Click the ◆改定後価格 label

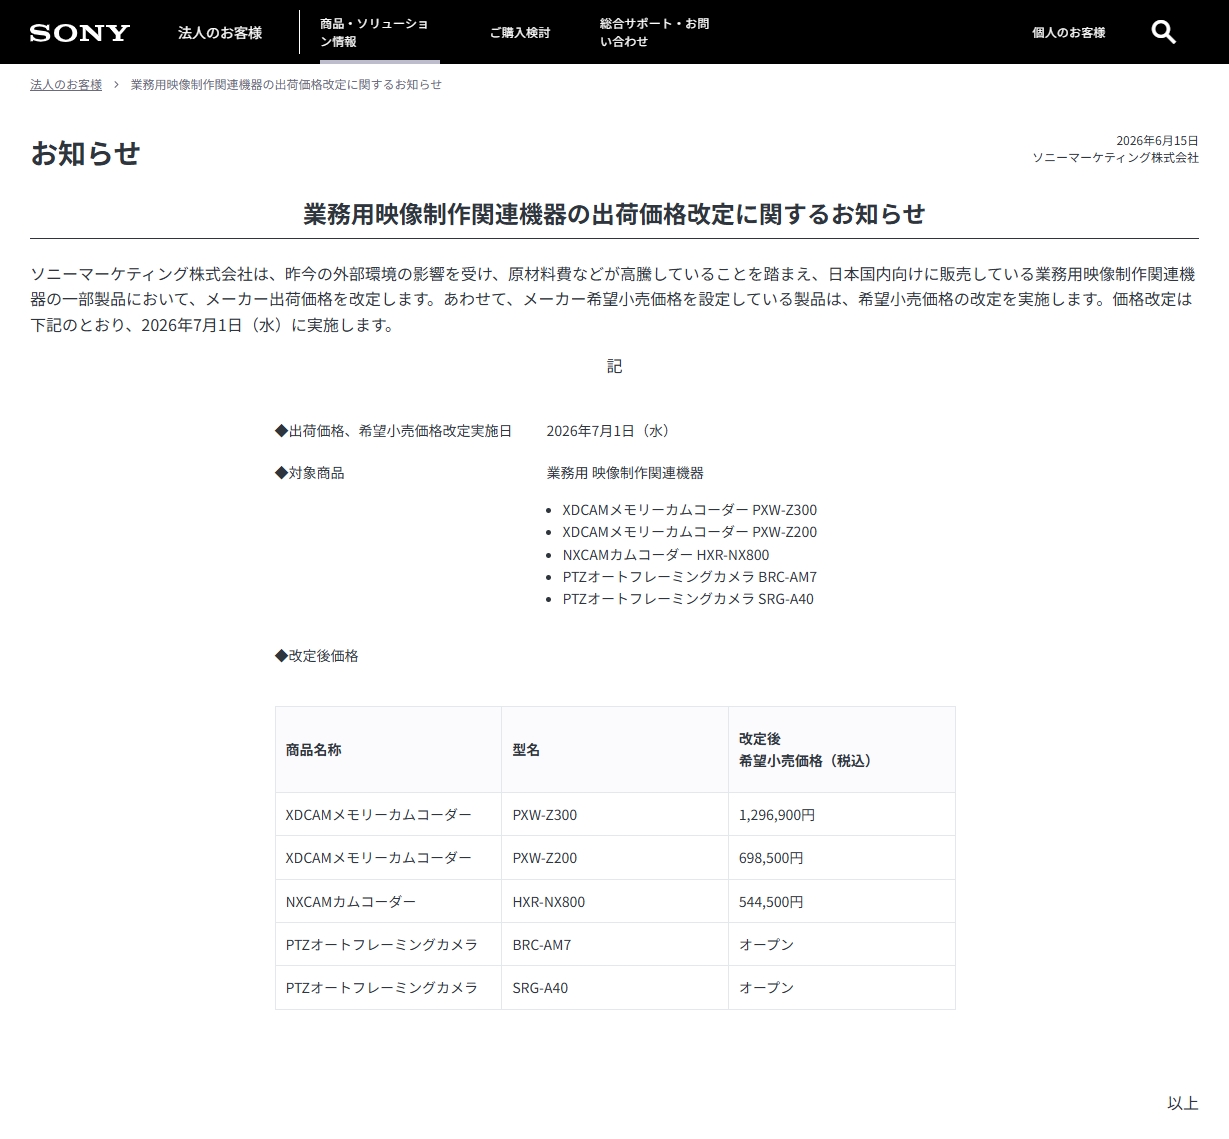[317, 656]
